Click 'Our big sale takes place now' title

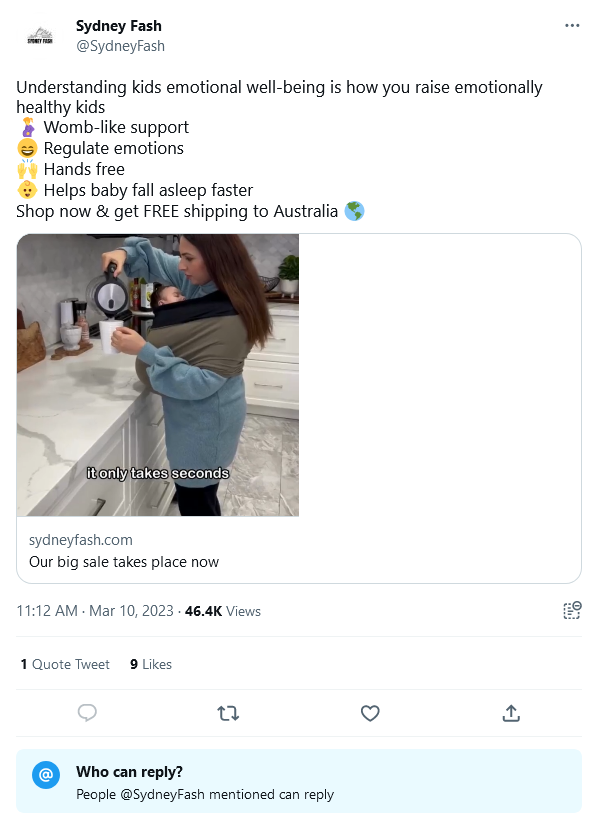point(124,561)
